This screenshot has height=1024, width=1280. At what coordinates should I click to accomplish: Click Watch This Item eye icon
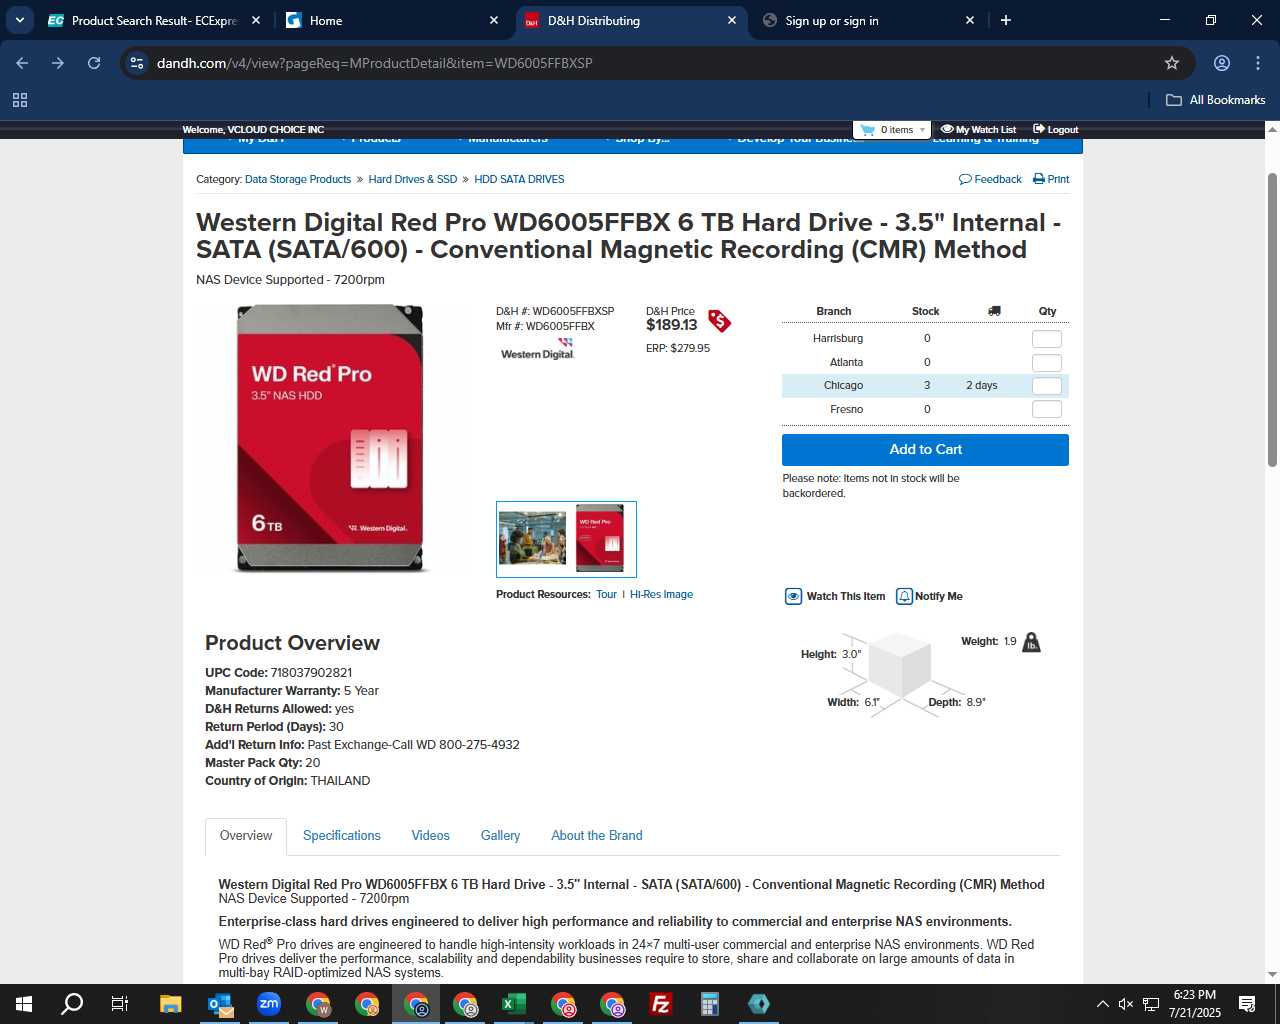(x=793, y=596)
